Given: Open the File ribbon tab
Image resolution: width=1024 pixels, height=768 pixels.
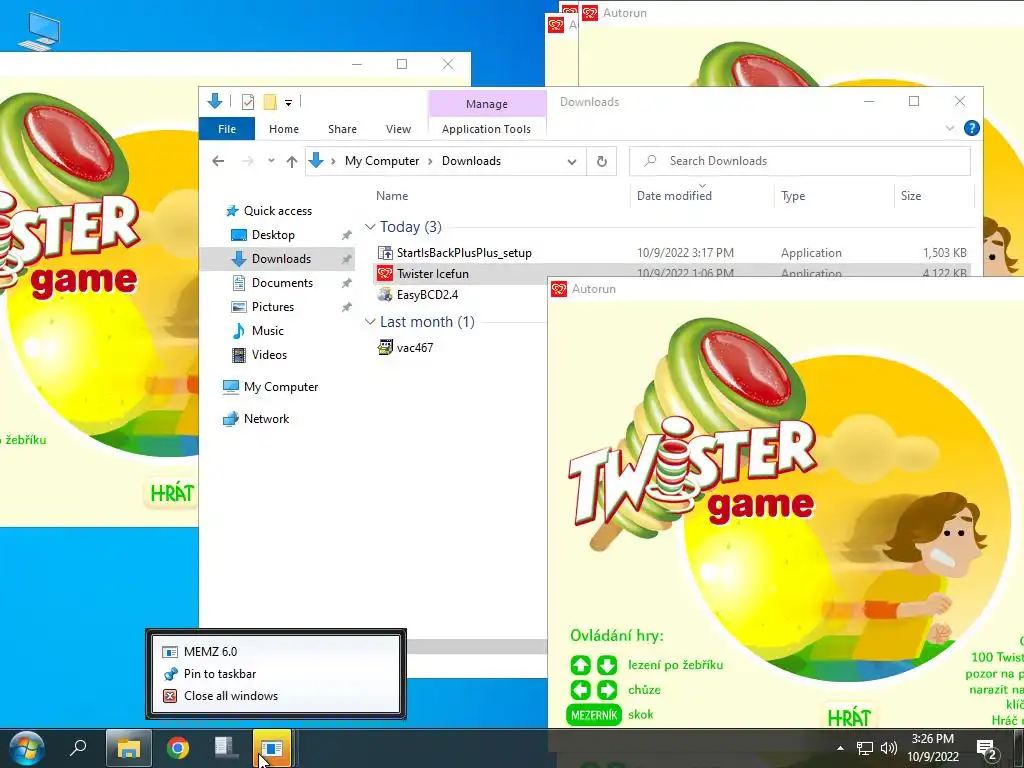Looking at the screenshot, I should [227, 129].
